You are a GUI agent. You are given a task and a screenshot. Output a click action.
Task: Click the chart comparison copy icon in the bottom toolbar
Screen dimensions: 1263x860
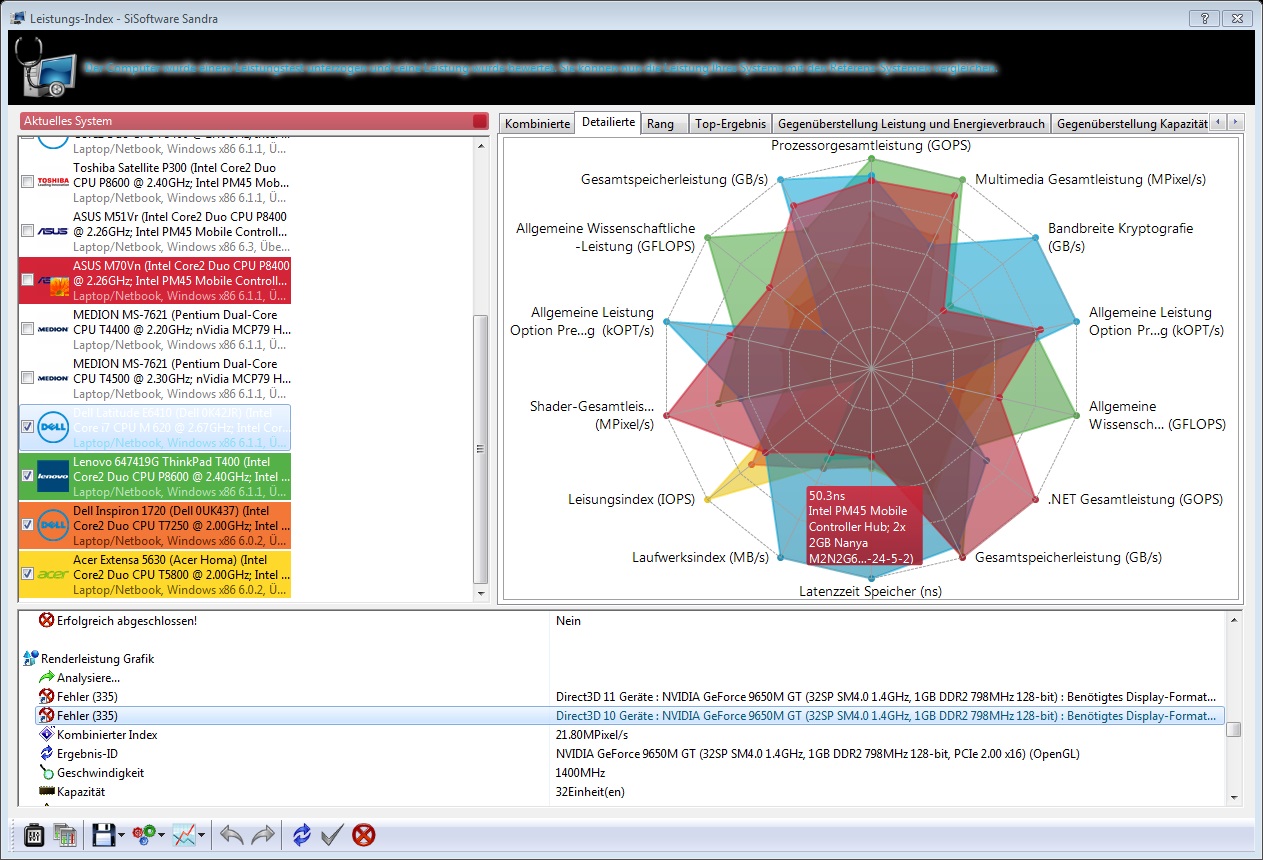[x=65, y=834]
